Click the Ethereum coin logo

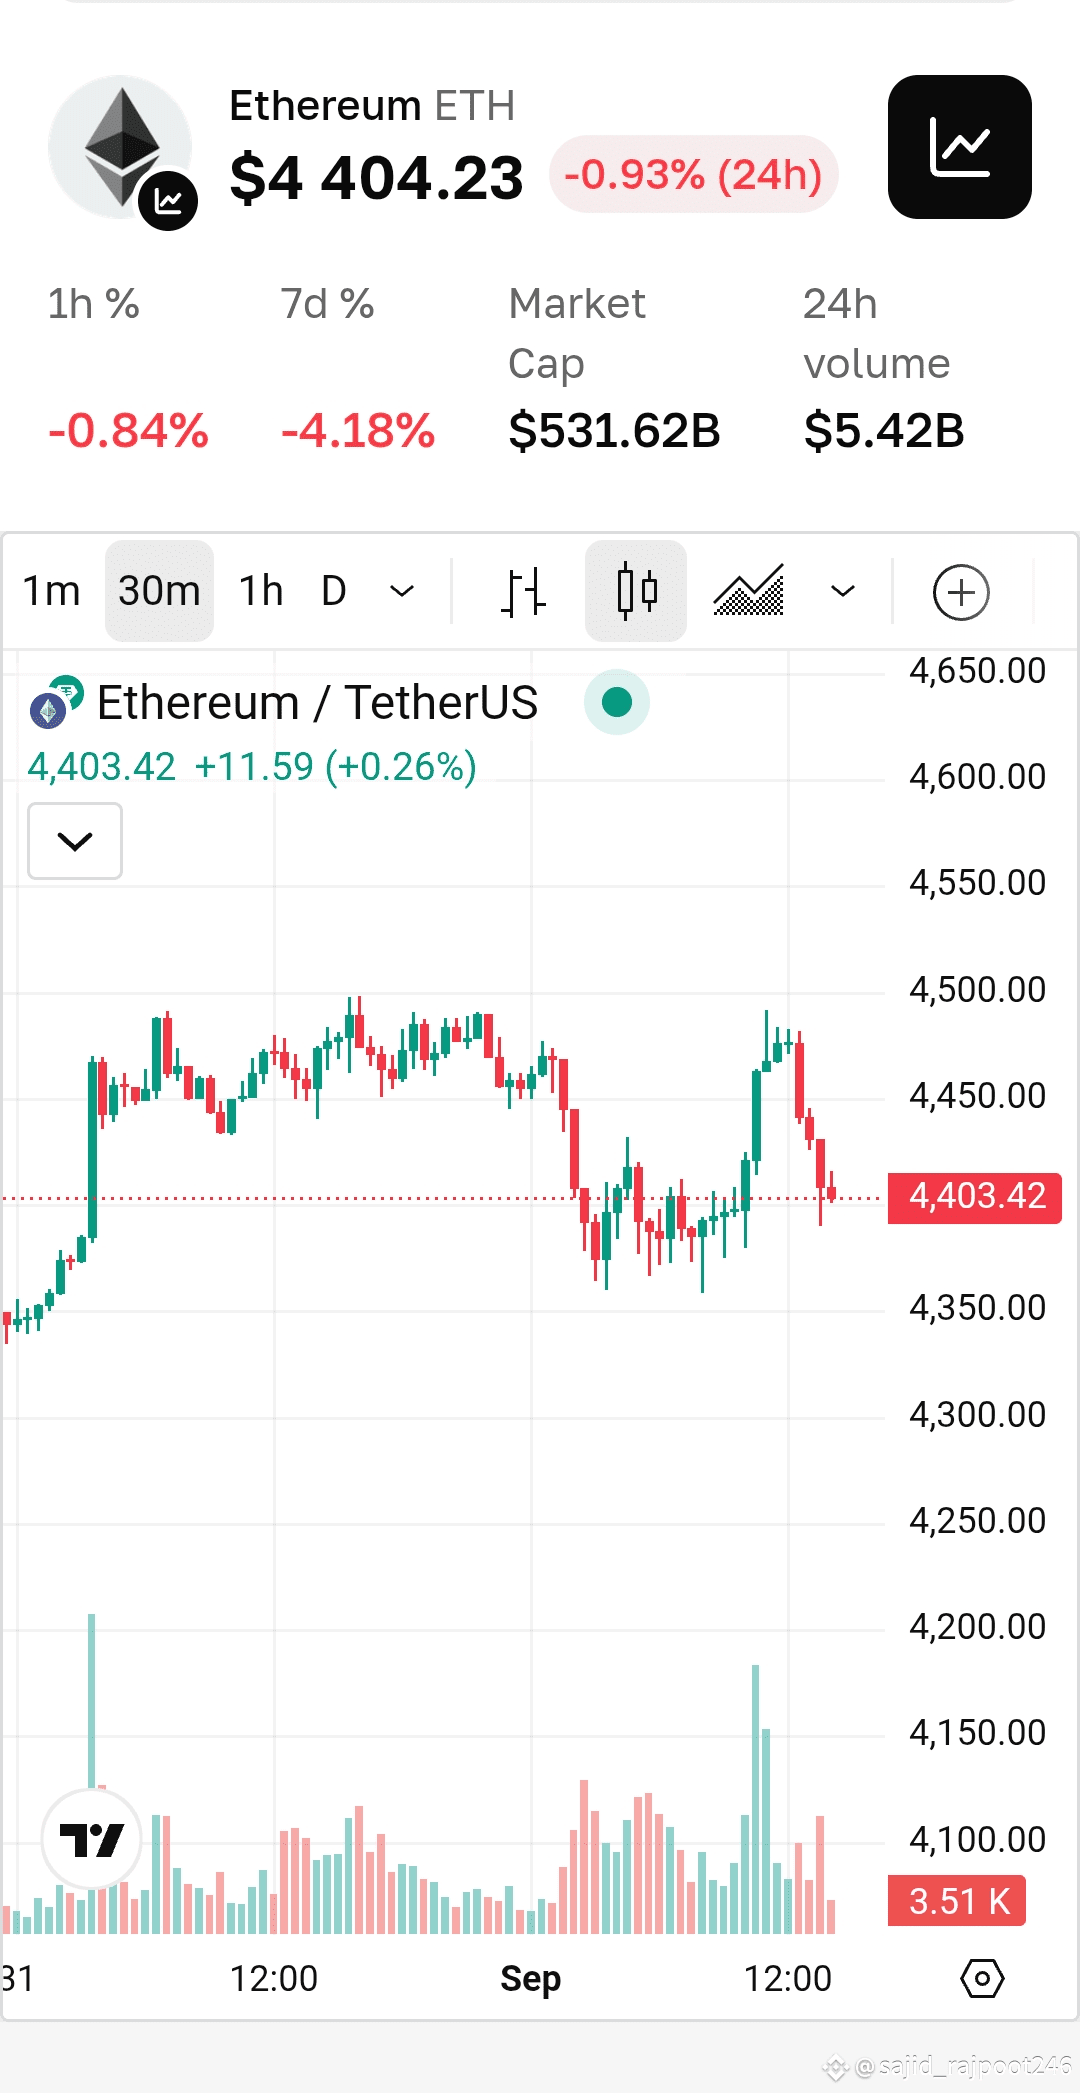coord(121,147)
